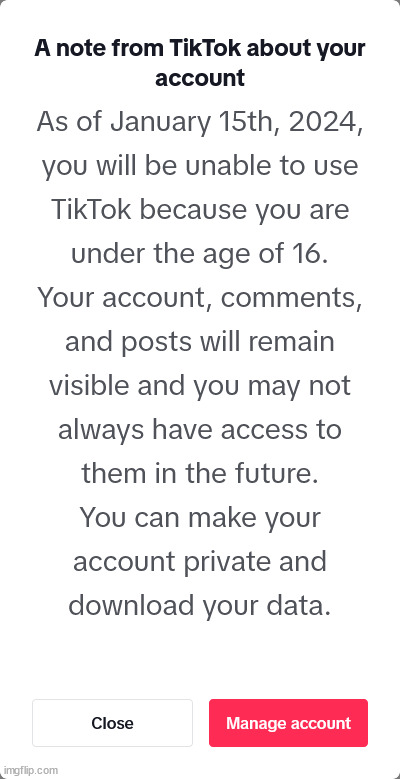Click the word 'account' under the heading
Viewport: 400px width, 779px height.
pyautogui.click(x=200, y=78)
